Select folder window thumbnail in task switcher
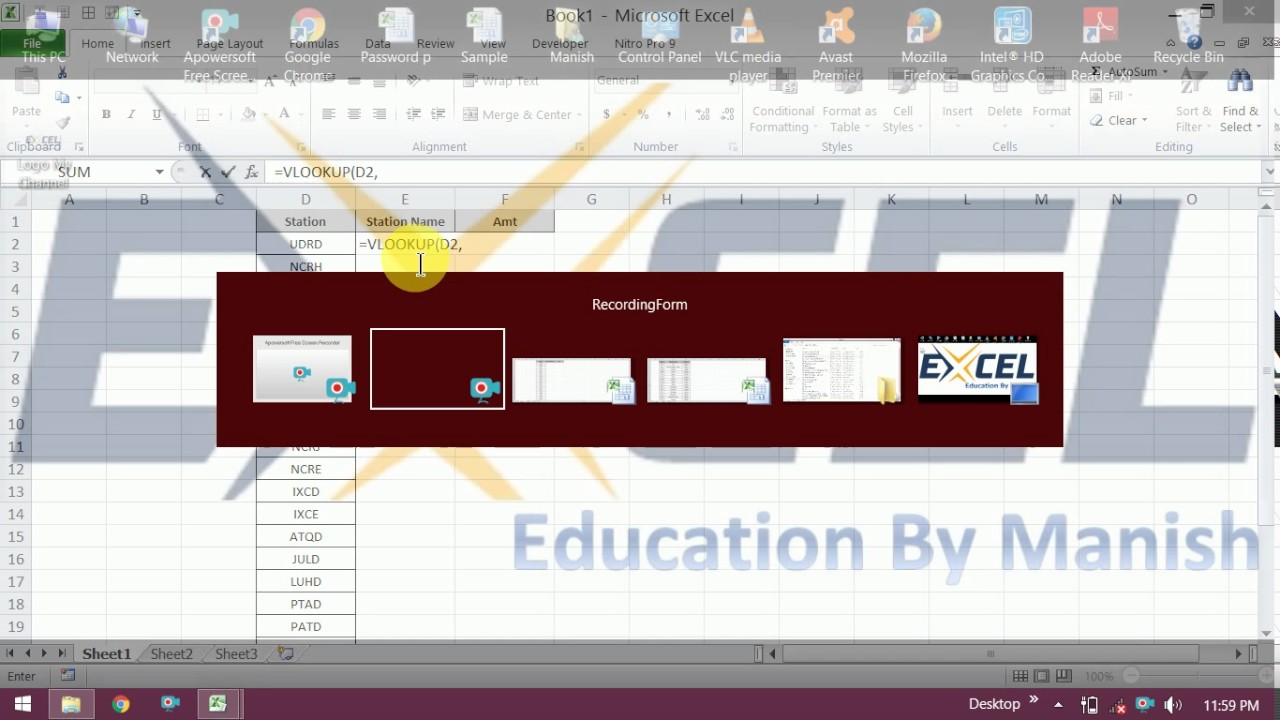Screen dimensions: 1280x720 point(842,370)
